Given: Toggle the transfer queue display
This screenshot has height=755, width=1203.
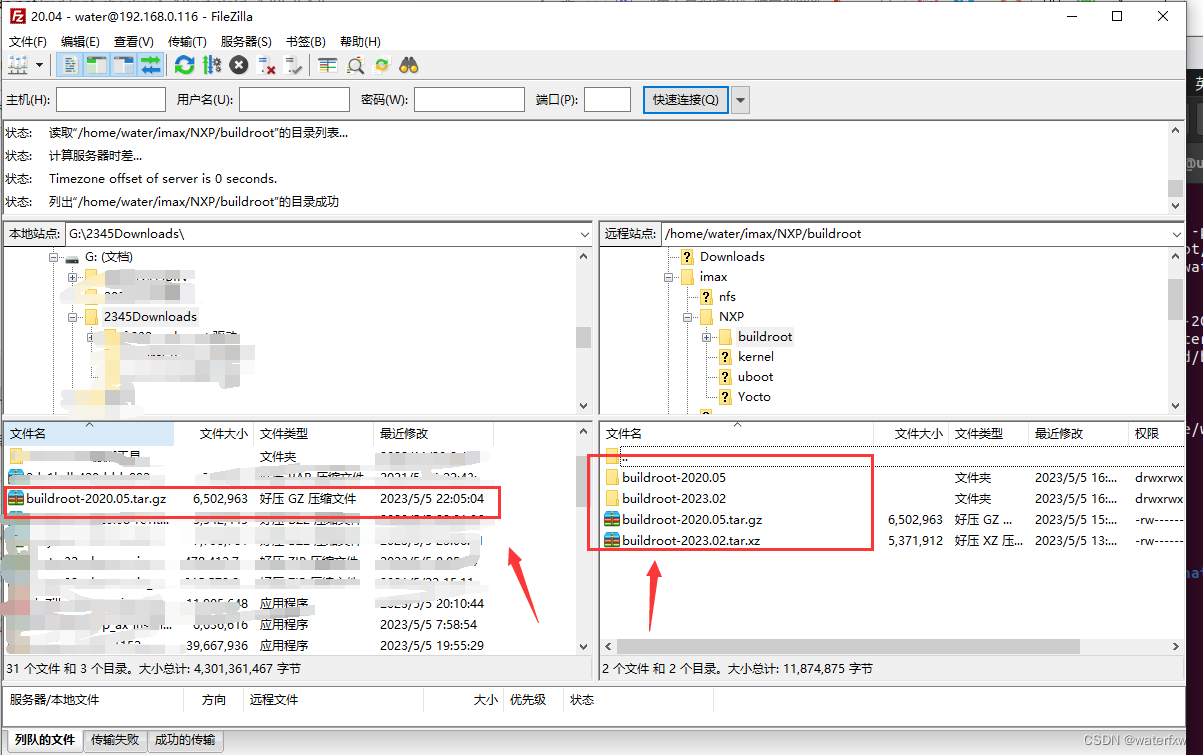Looking at the screenshot, I should 151,65.
